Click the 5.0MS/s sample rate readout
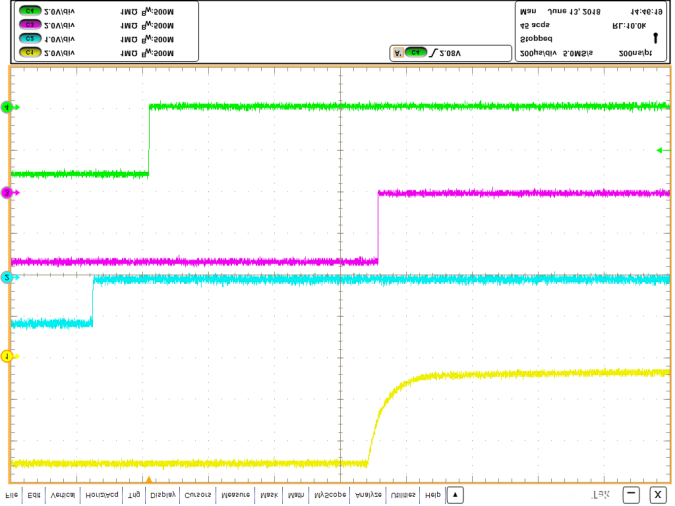This screenshot has height=506, width=675. tap(578, 53)
